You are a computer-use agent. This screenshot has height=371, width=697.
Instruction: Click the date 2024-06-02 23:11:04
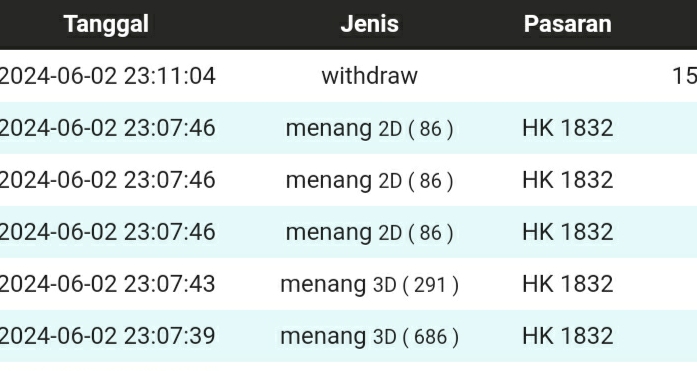[107, 76]
